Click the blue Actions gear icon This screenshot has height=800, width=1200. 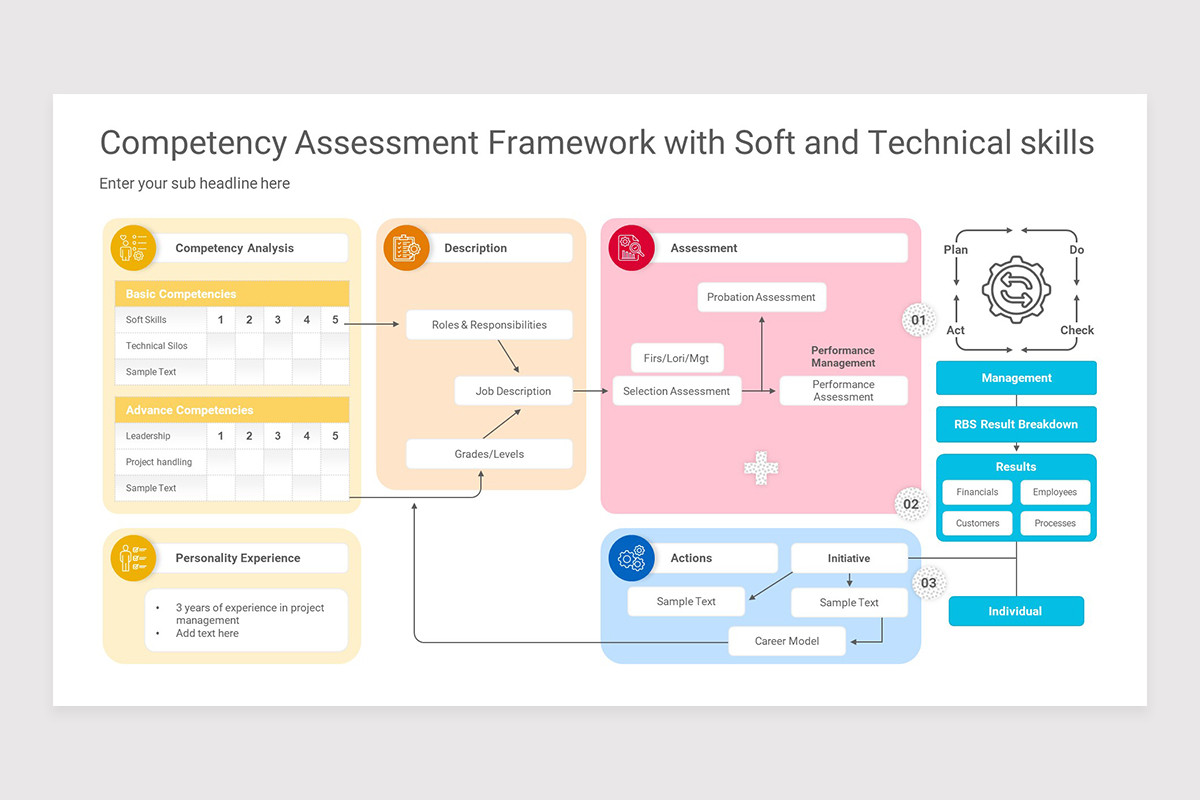click(x=631, y=558)
